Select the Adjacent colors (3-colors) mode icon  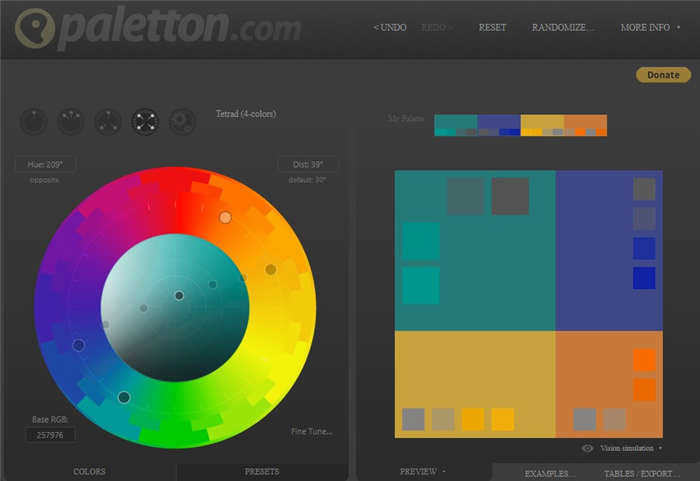coord(71,121)
